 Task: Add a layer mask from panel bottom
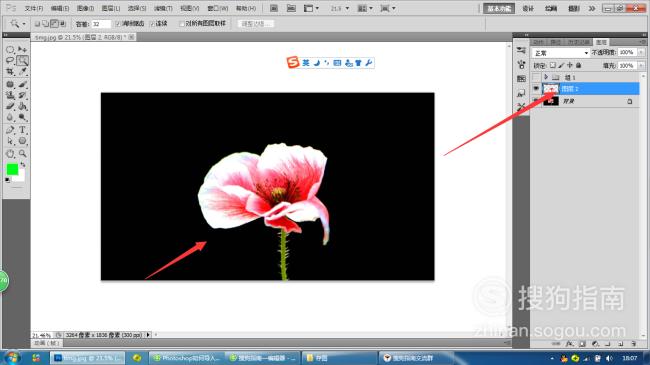[x=582, y=344]
